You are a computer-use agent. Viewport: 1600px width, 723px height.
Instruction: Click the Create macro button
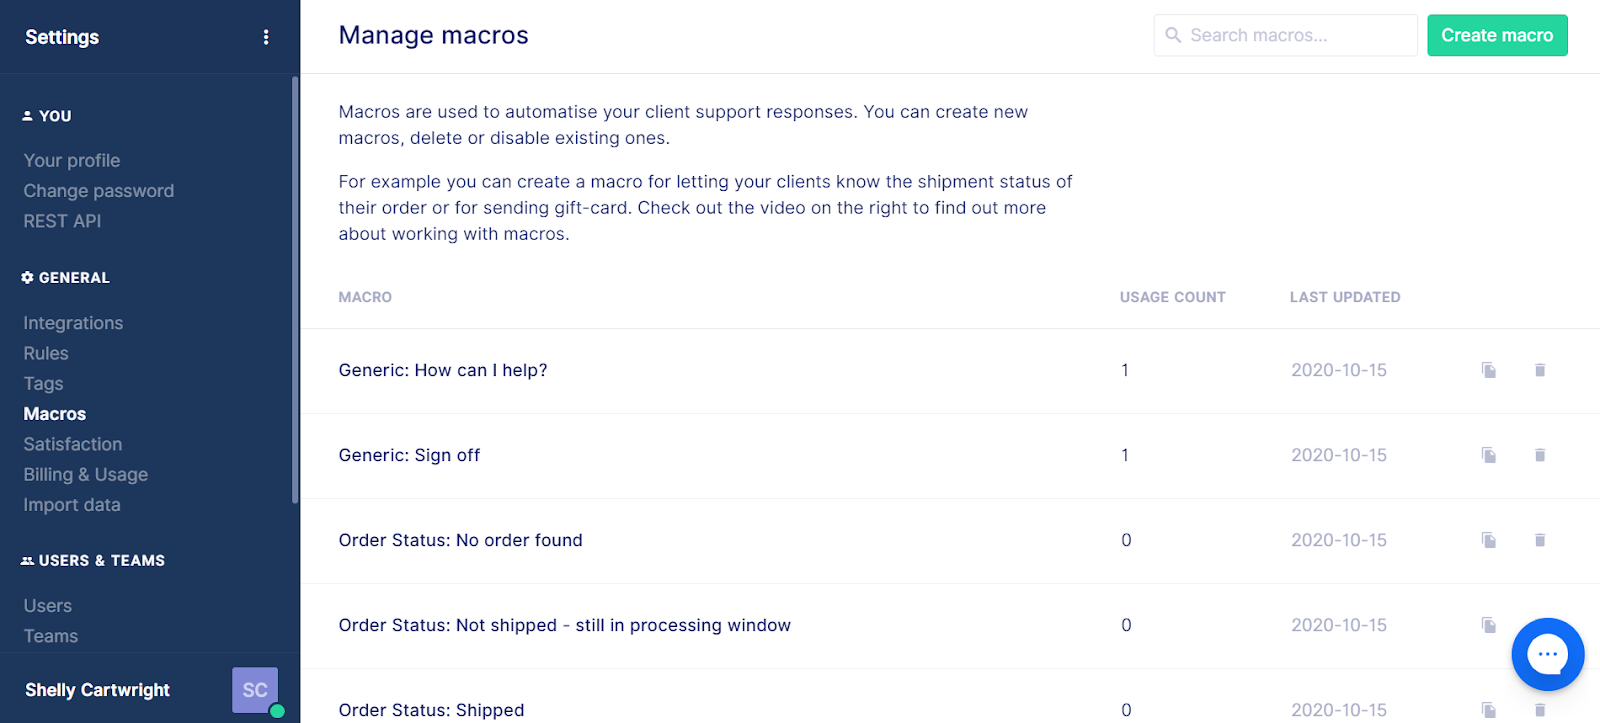pos(1497,35)
